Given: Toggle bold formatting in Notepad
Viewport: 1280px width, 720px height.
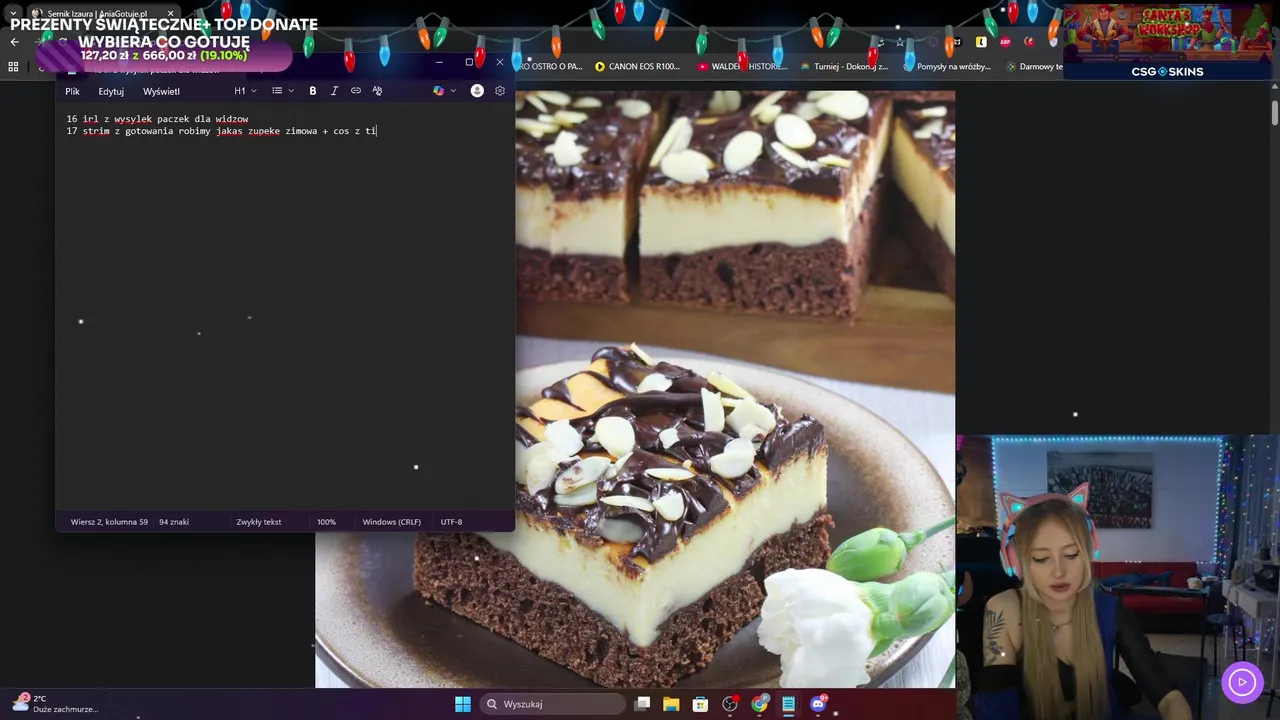Looking at the screenshot, I should coord(313,91).
